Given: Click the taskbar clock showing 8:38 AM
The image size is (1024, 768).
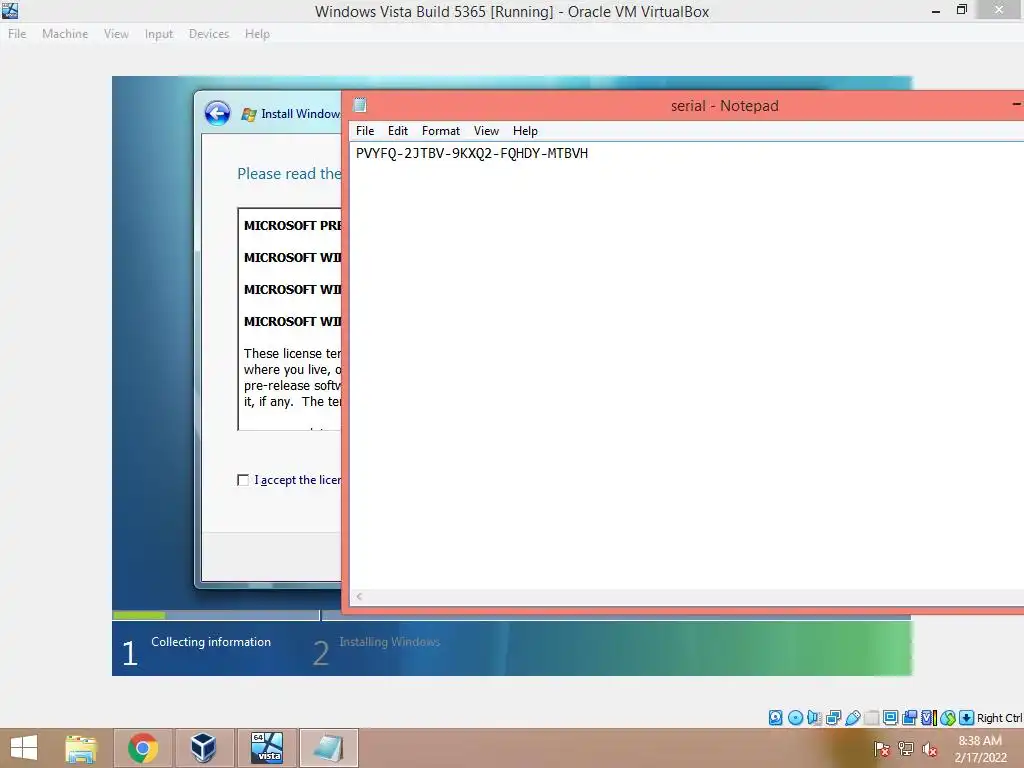Looking at the screenshot, I should coord(980,749).
